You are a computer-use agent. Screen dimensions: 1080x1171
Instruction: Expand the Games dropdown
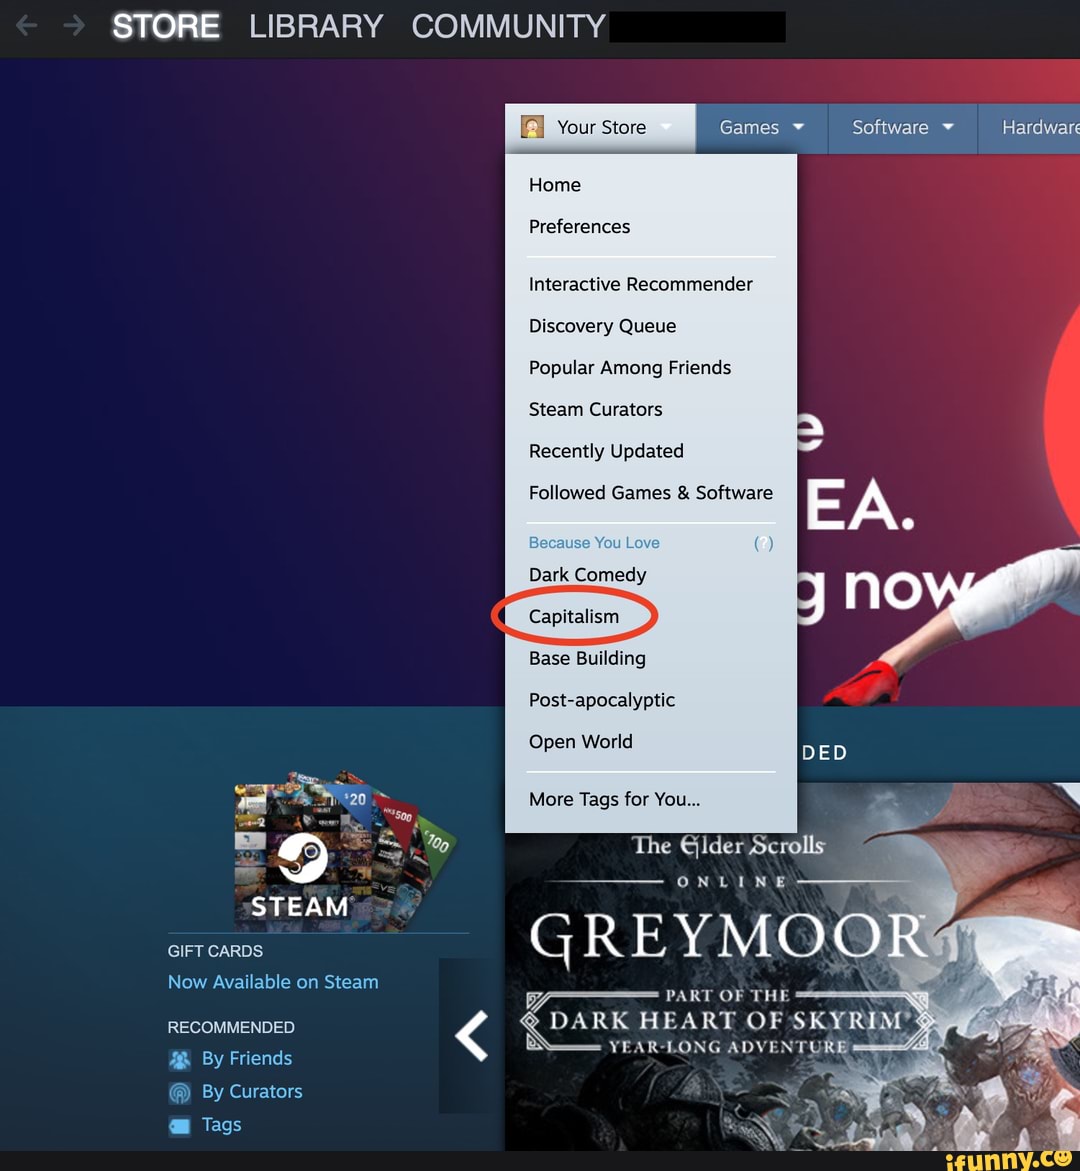pos(760,127)
